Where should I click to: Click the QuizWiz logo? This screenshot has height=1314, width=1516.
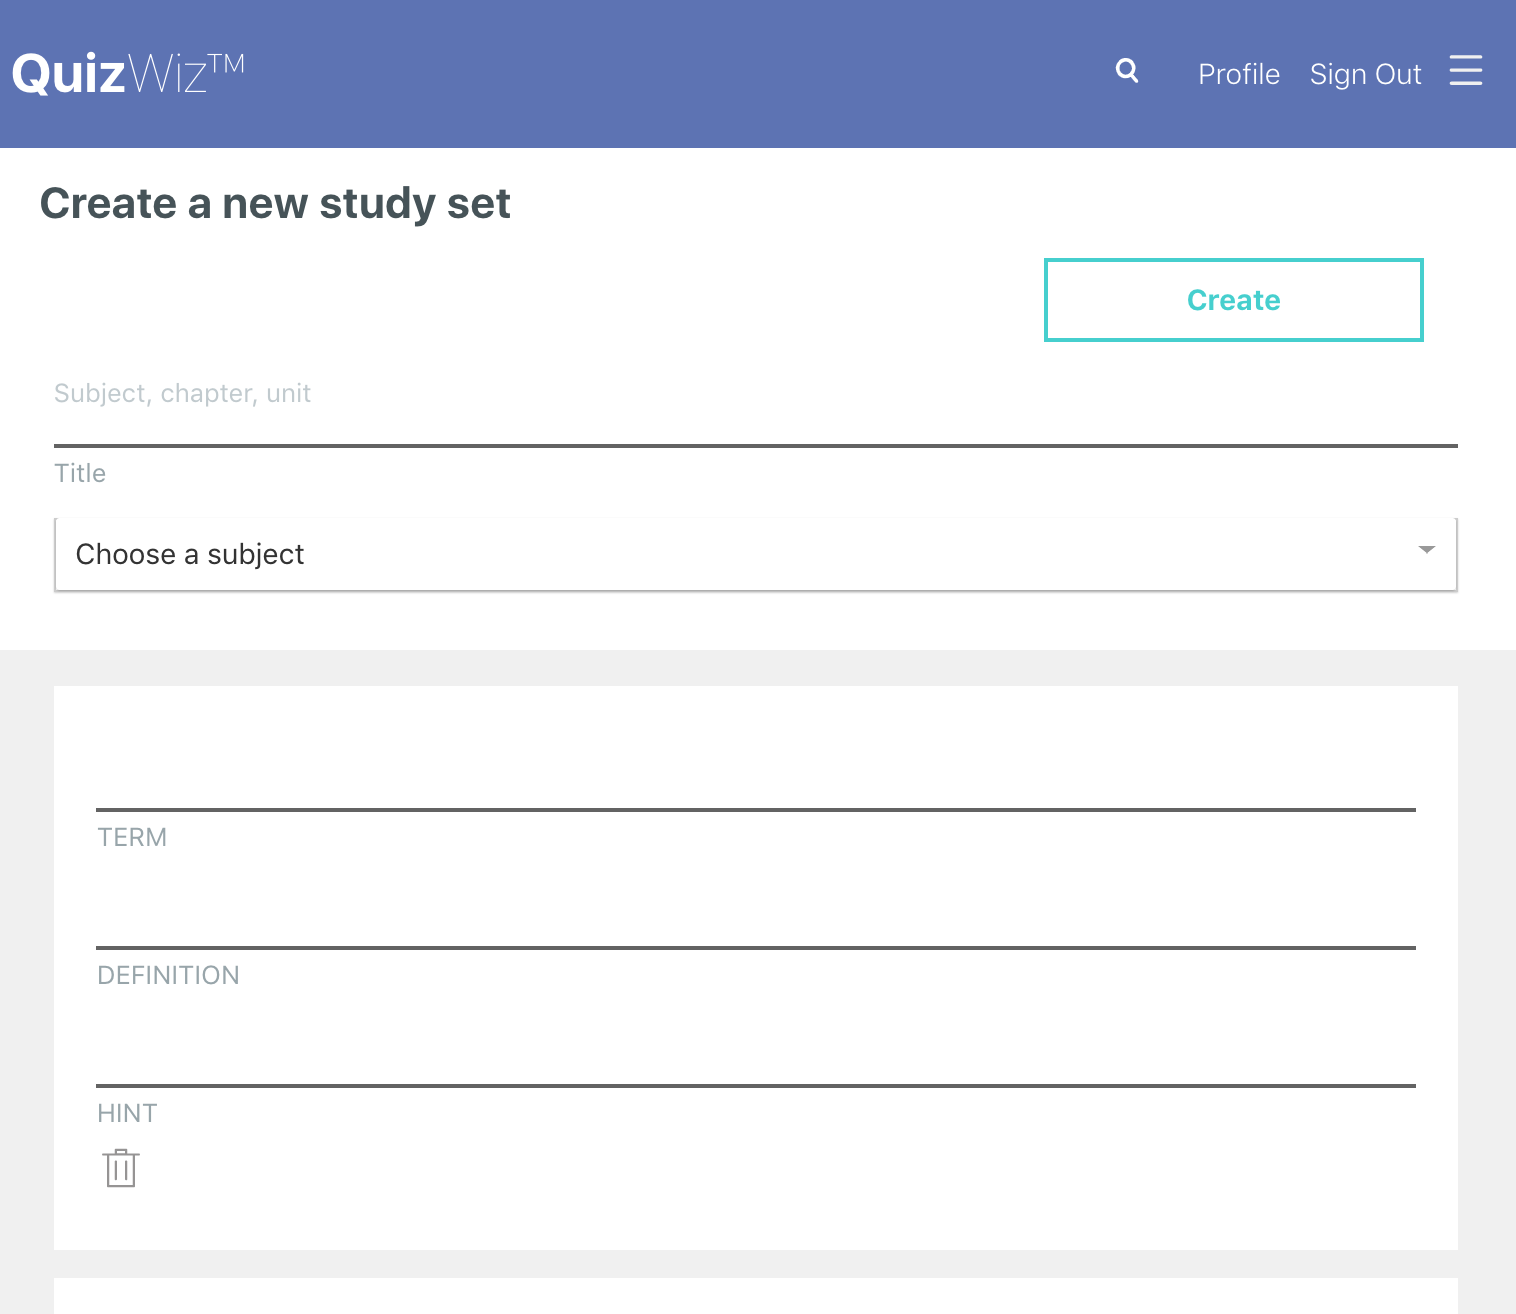(x=128, y=73)
